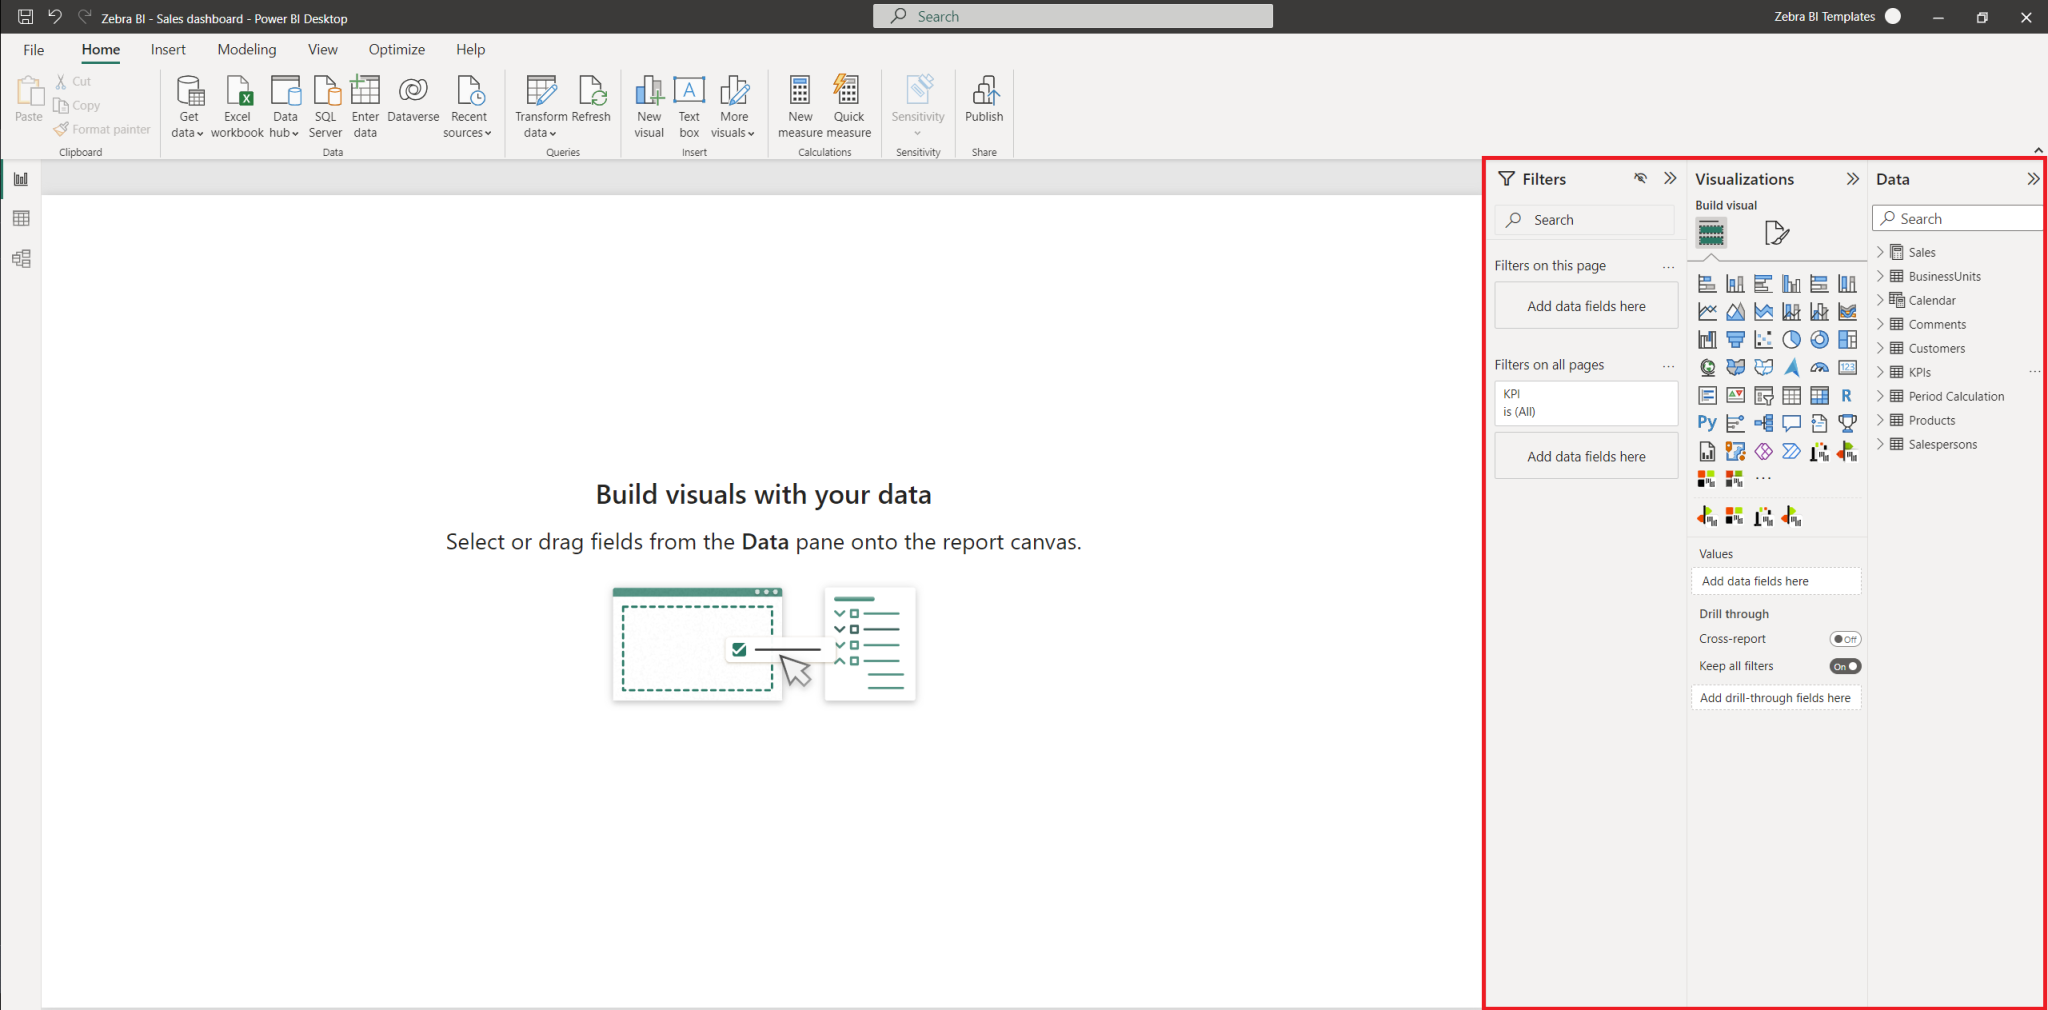
Task: Switch to the Optimize ribbon tab
Action: (397, 50)
